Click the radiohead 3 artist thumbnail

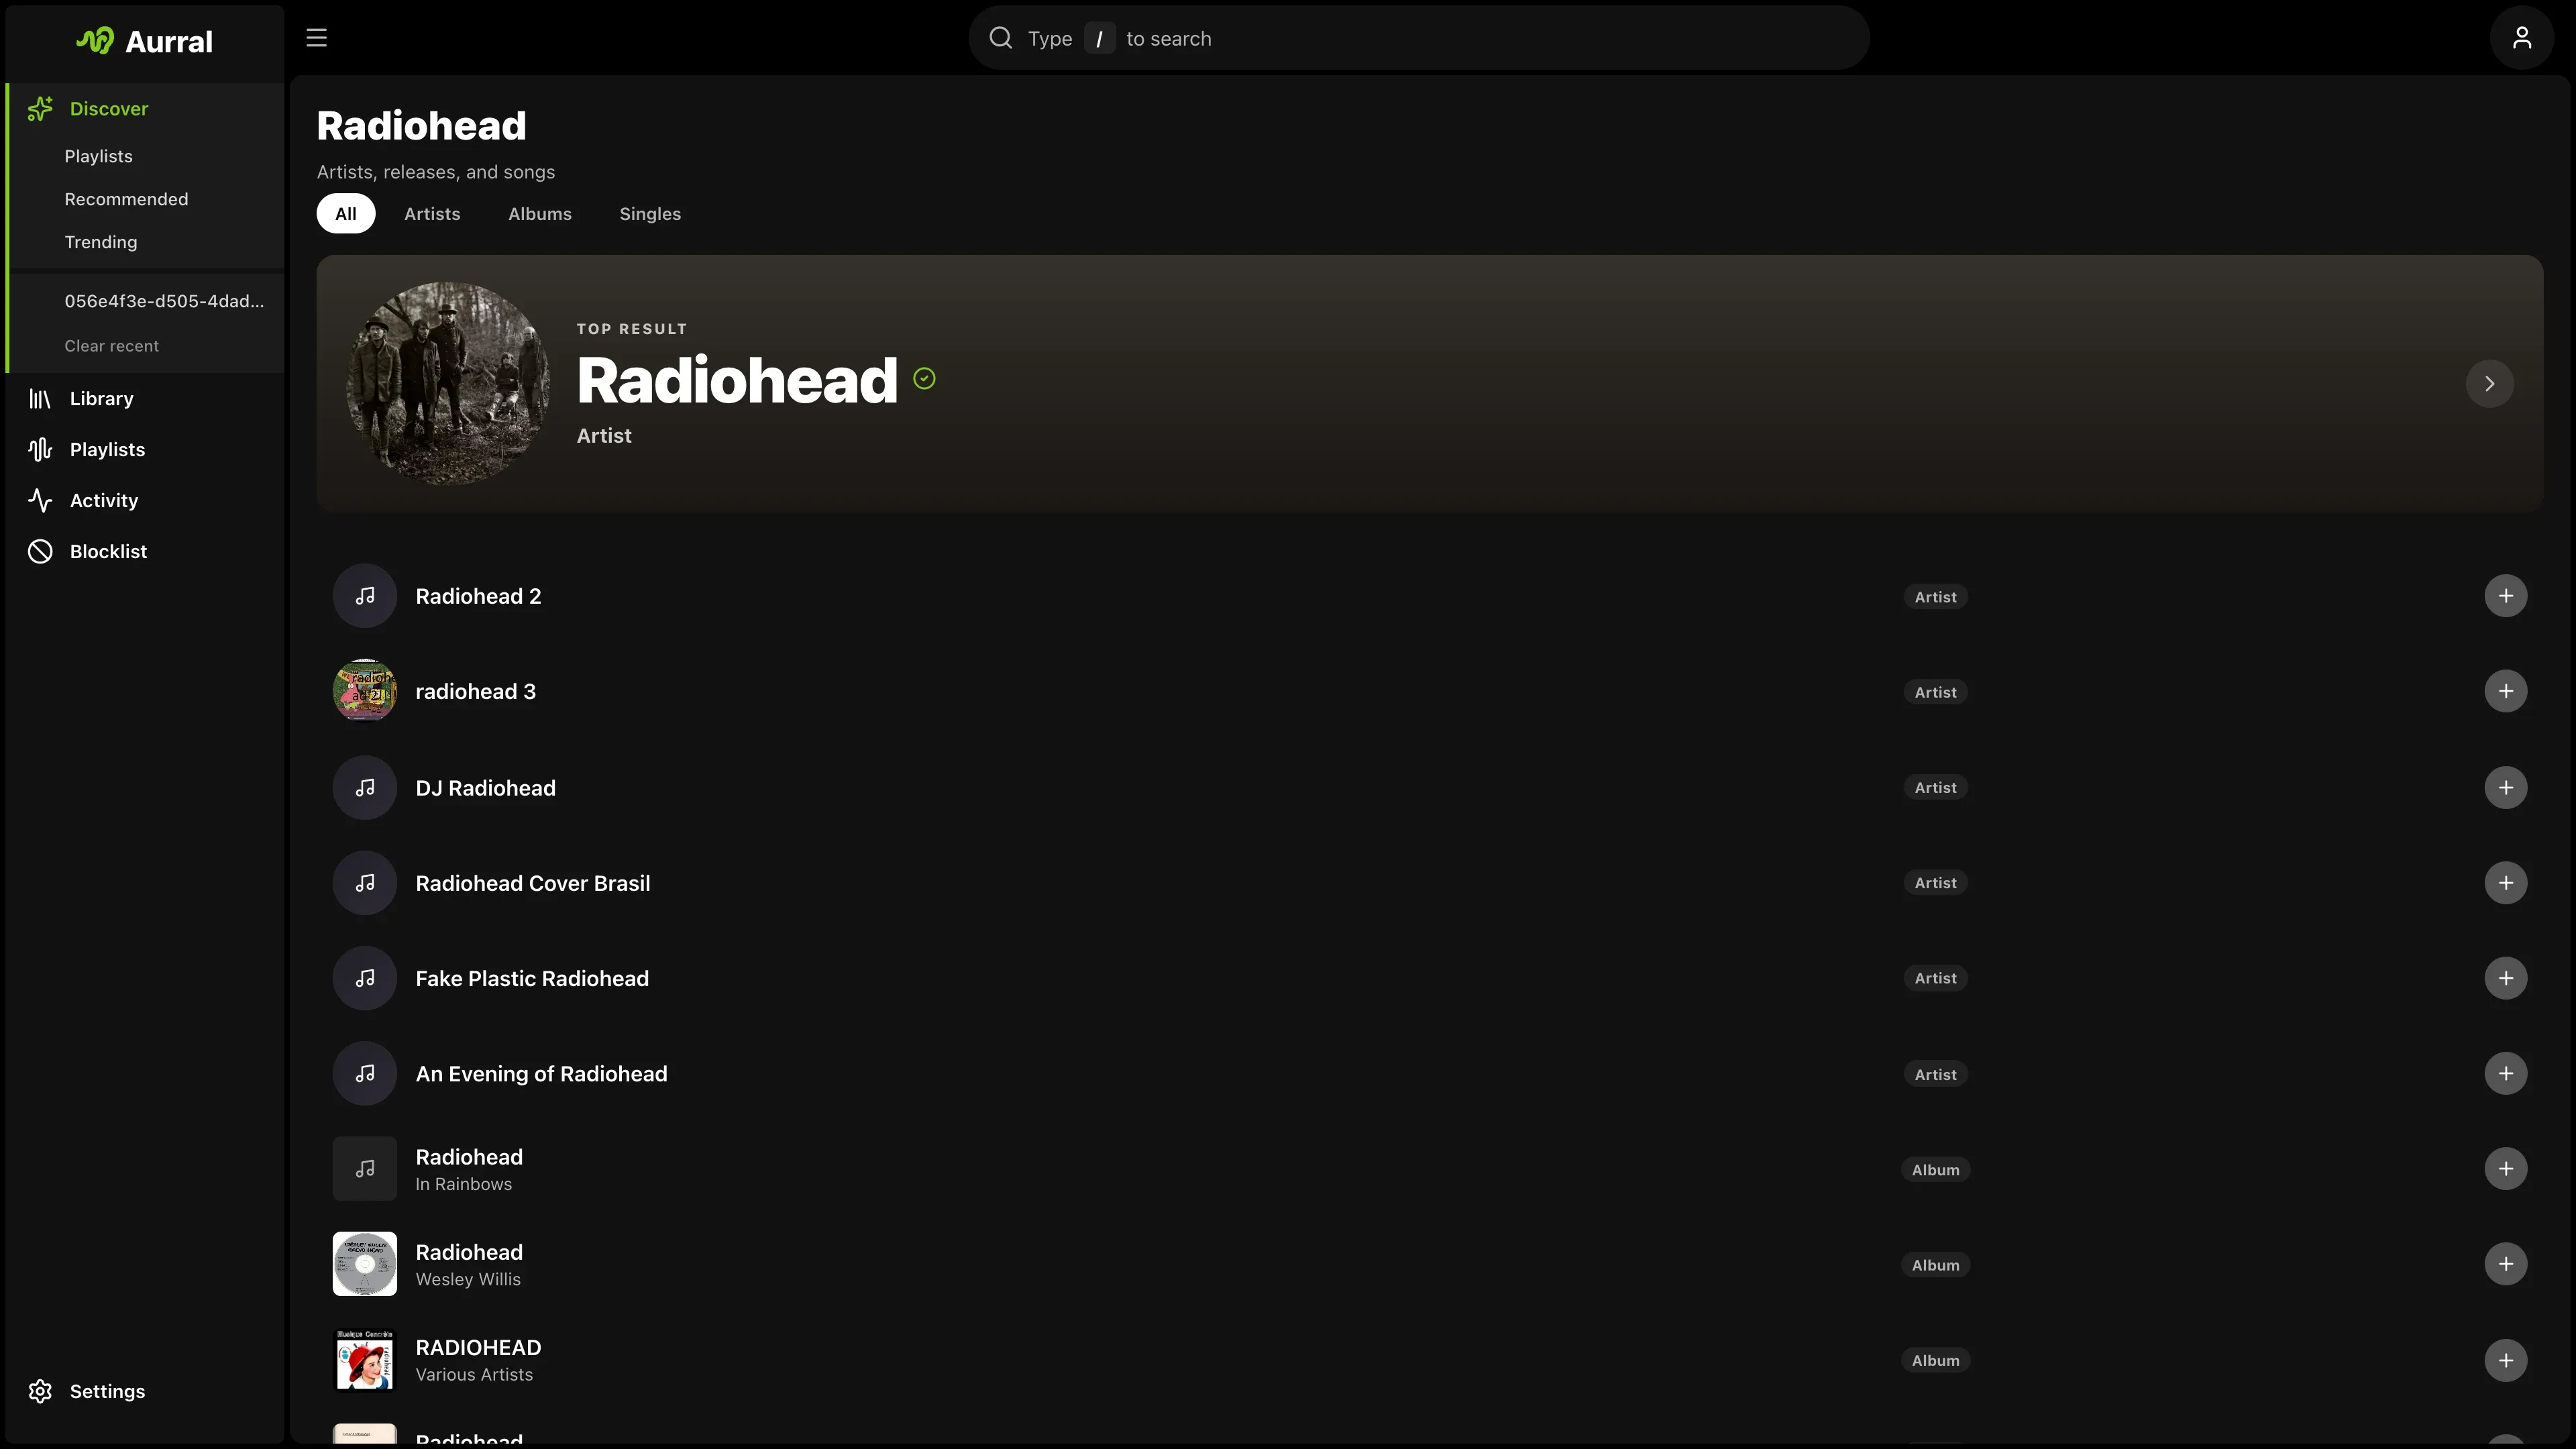pos(365,692)
